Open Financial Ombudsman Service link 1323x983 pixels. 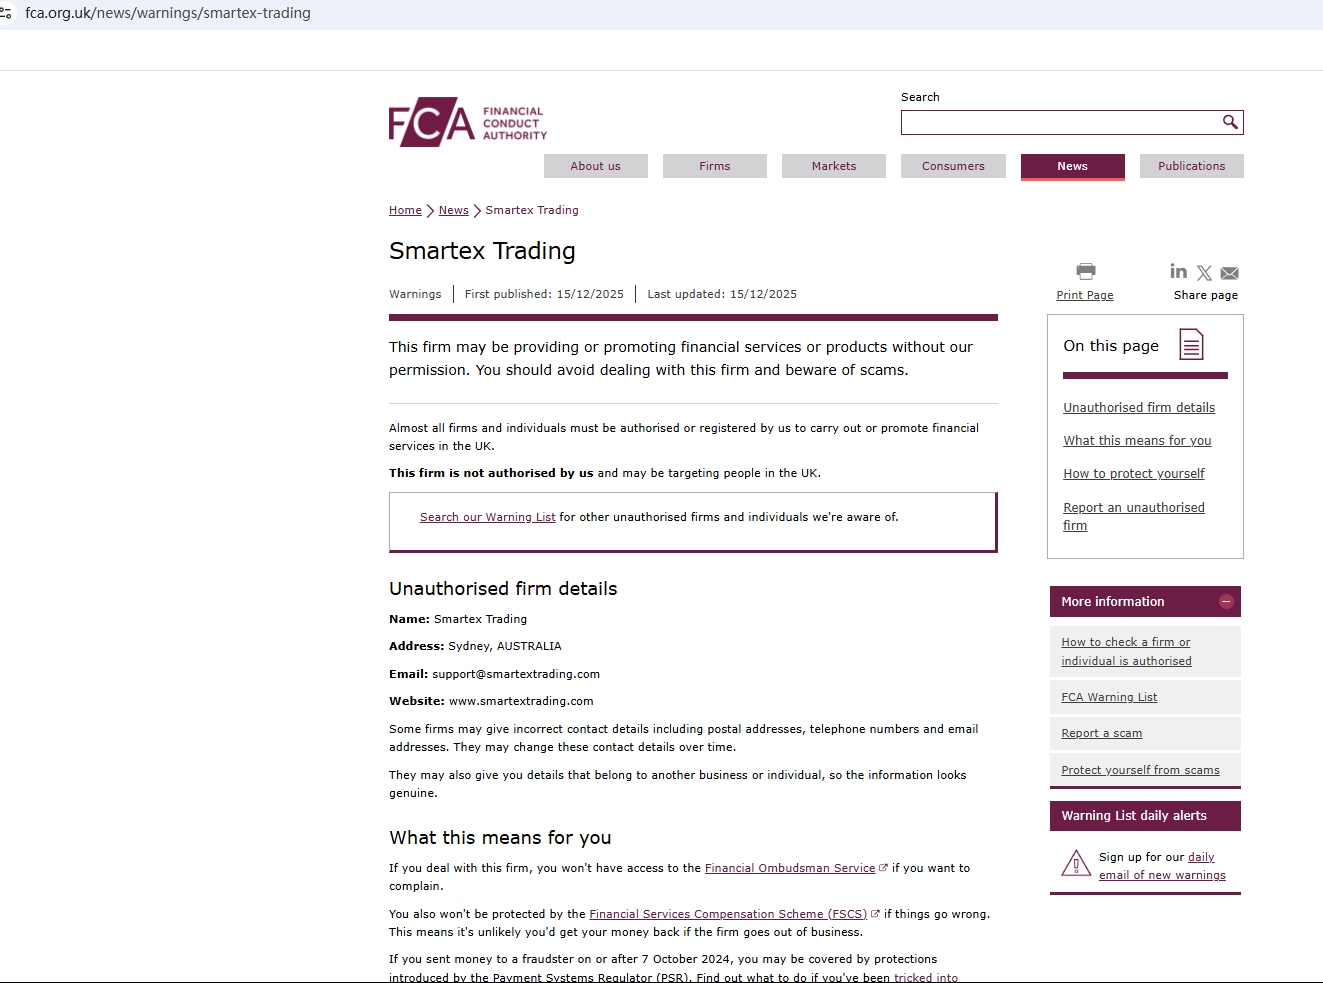(790, 868)
